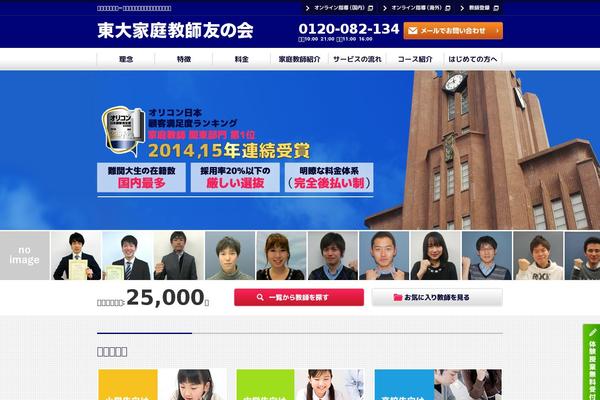Click the red folder icon beside お気に入り教師を見る

[x=398, y=297]
